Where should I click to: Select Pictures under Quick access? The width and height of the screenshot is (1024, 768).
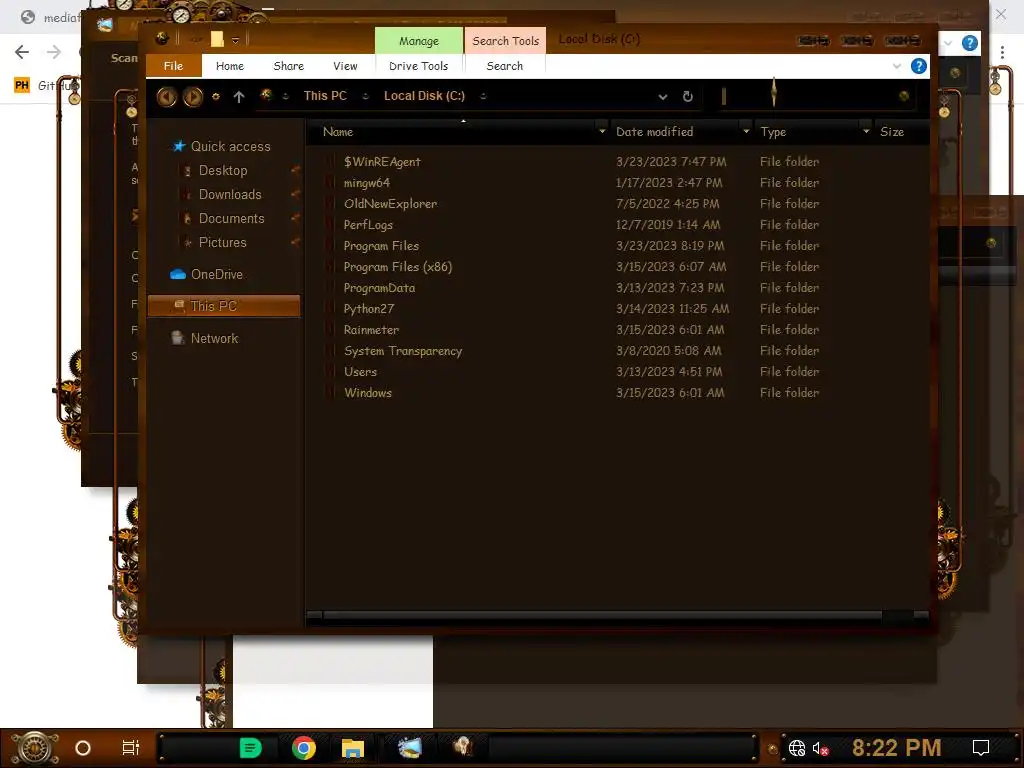click(x=222, y=243)
